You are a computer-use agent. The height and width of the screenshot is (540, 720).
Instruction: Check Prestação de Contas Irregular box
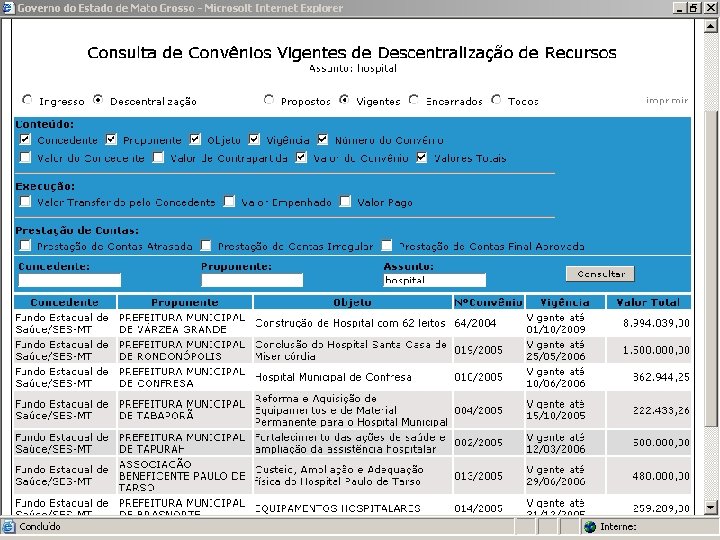tap(206, 246)
